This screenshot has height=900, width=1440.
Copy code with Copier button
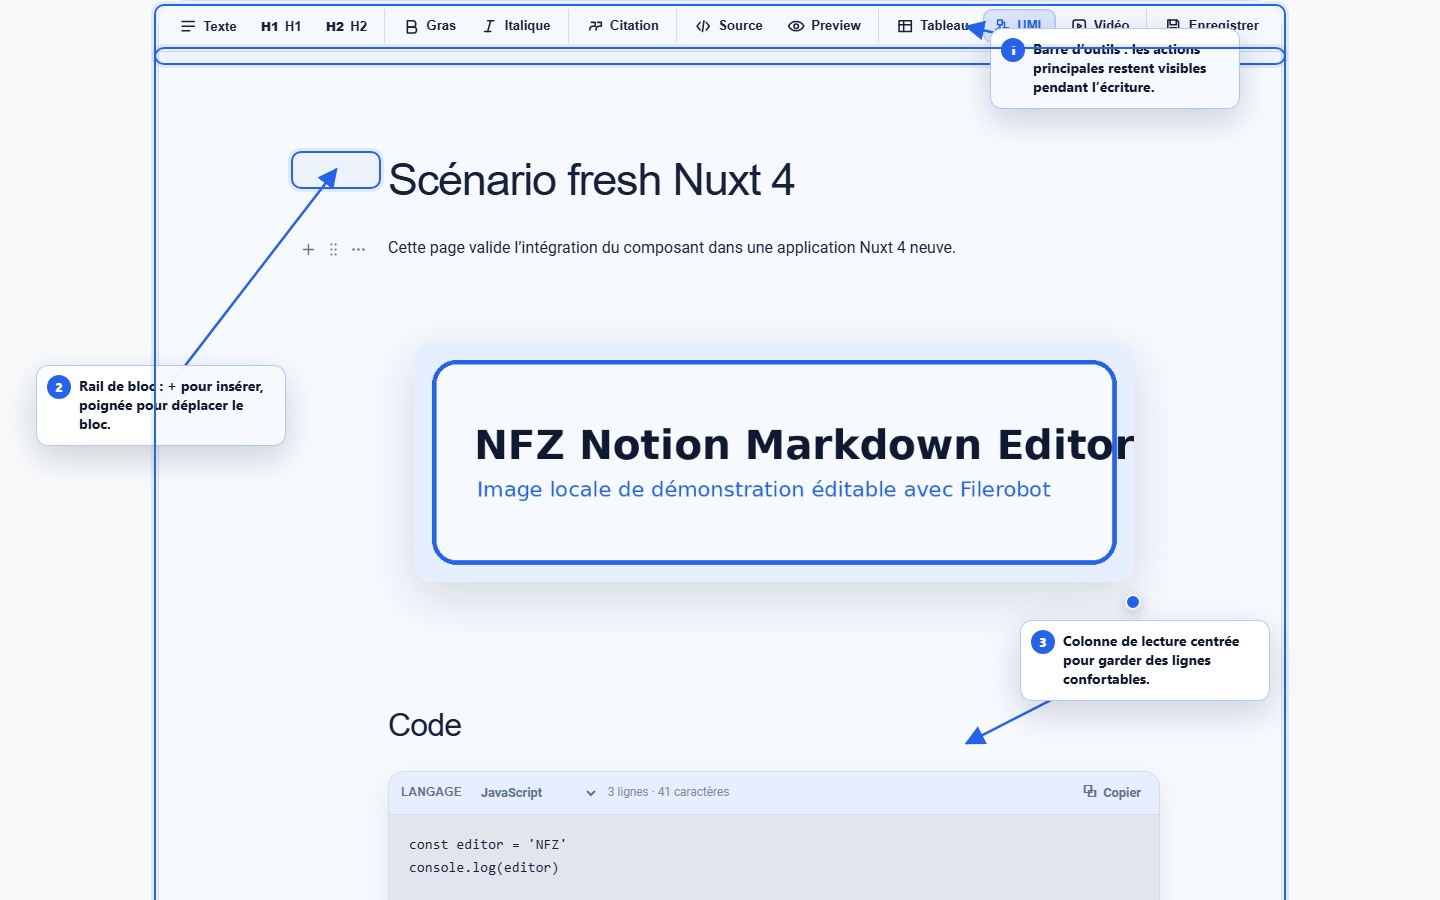click(1112, 792)
